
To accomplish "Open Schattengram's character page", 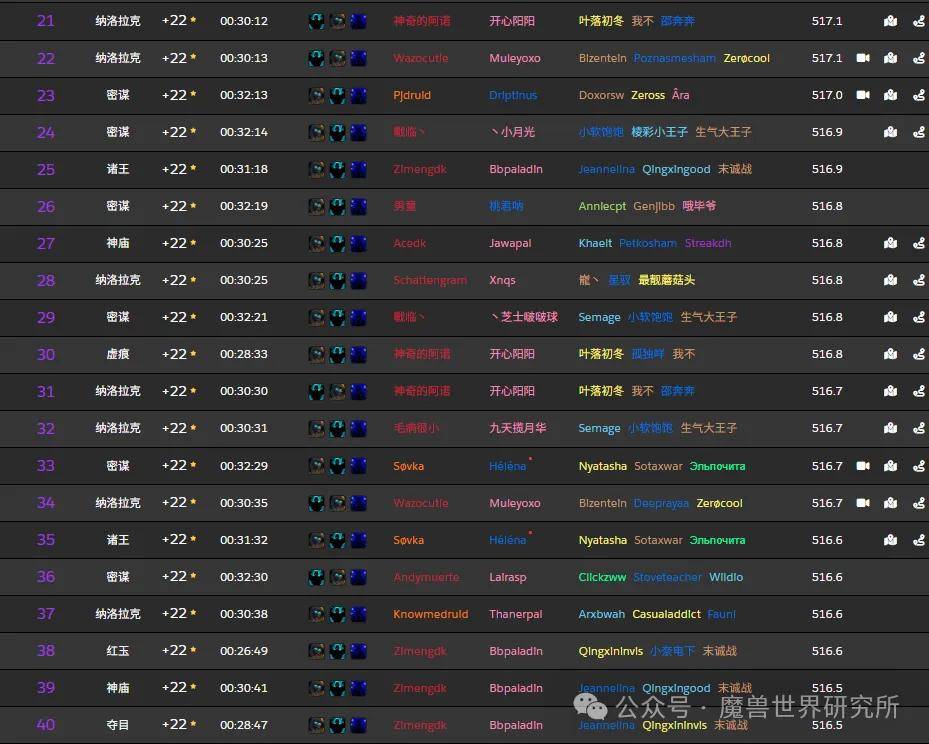I will (430, 280).
